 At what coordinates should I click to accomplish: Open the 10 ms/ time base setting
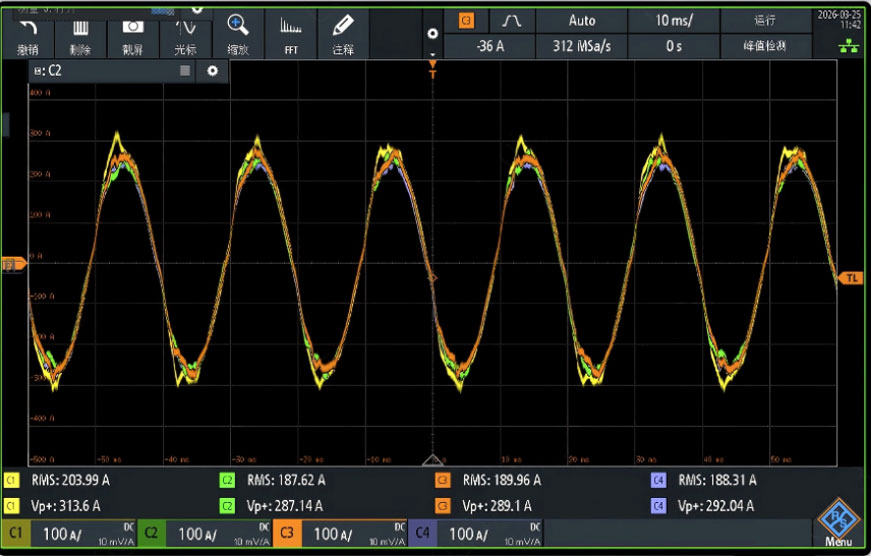click(674, 21)
